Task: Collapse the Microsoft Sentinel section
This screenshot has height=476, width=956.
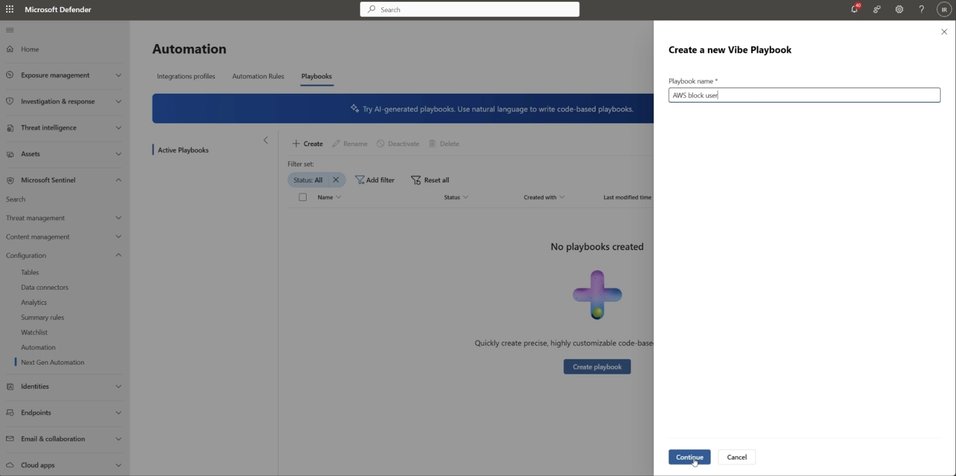Action: 118,180
